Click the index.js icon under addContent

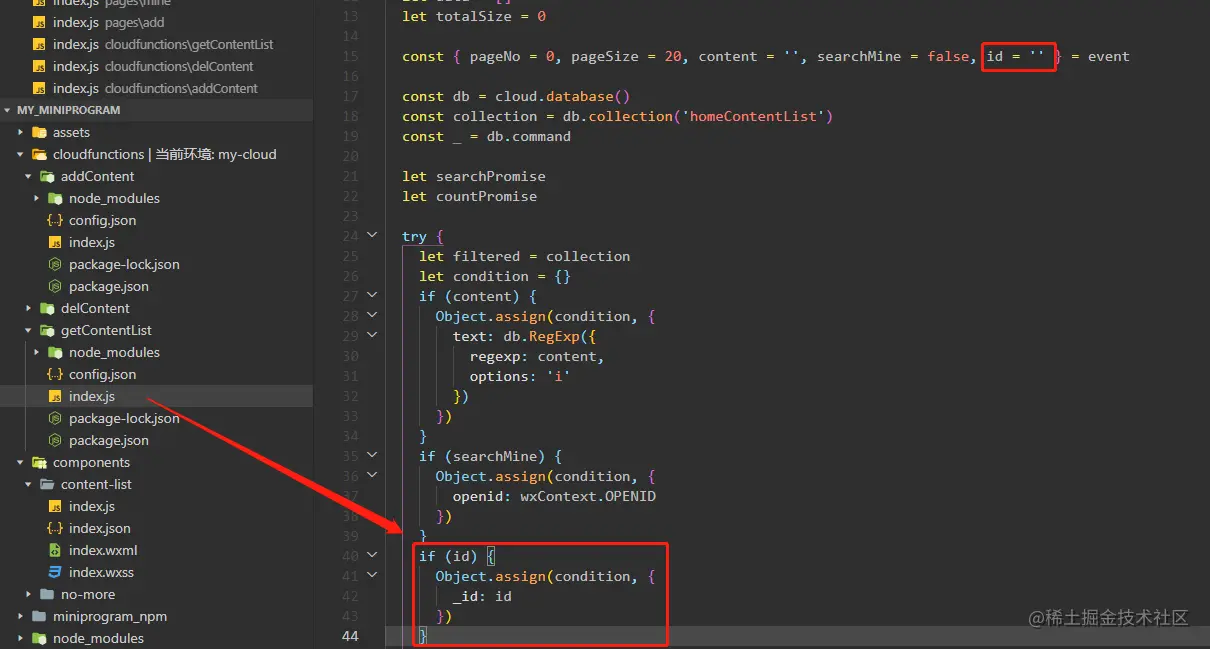click(55, 242)
